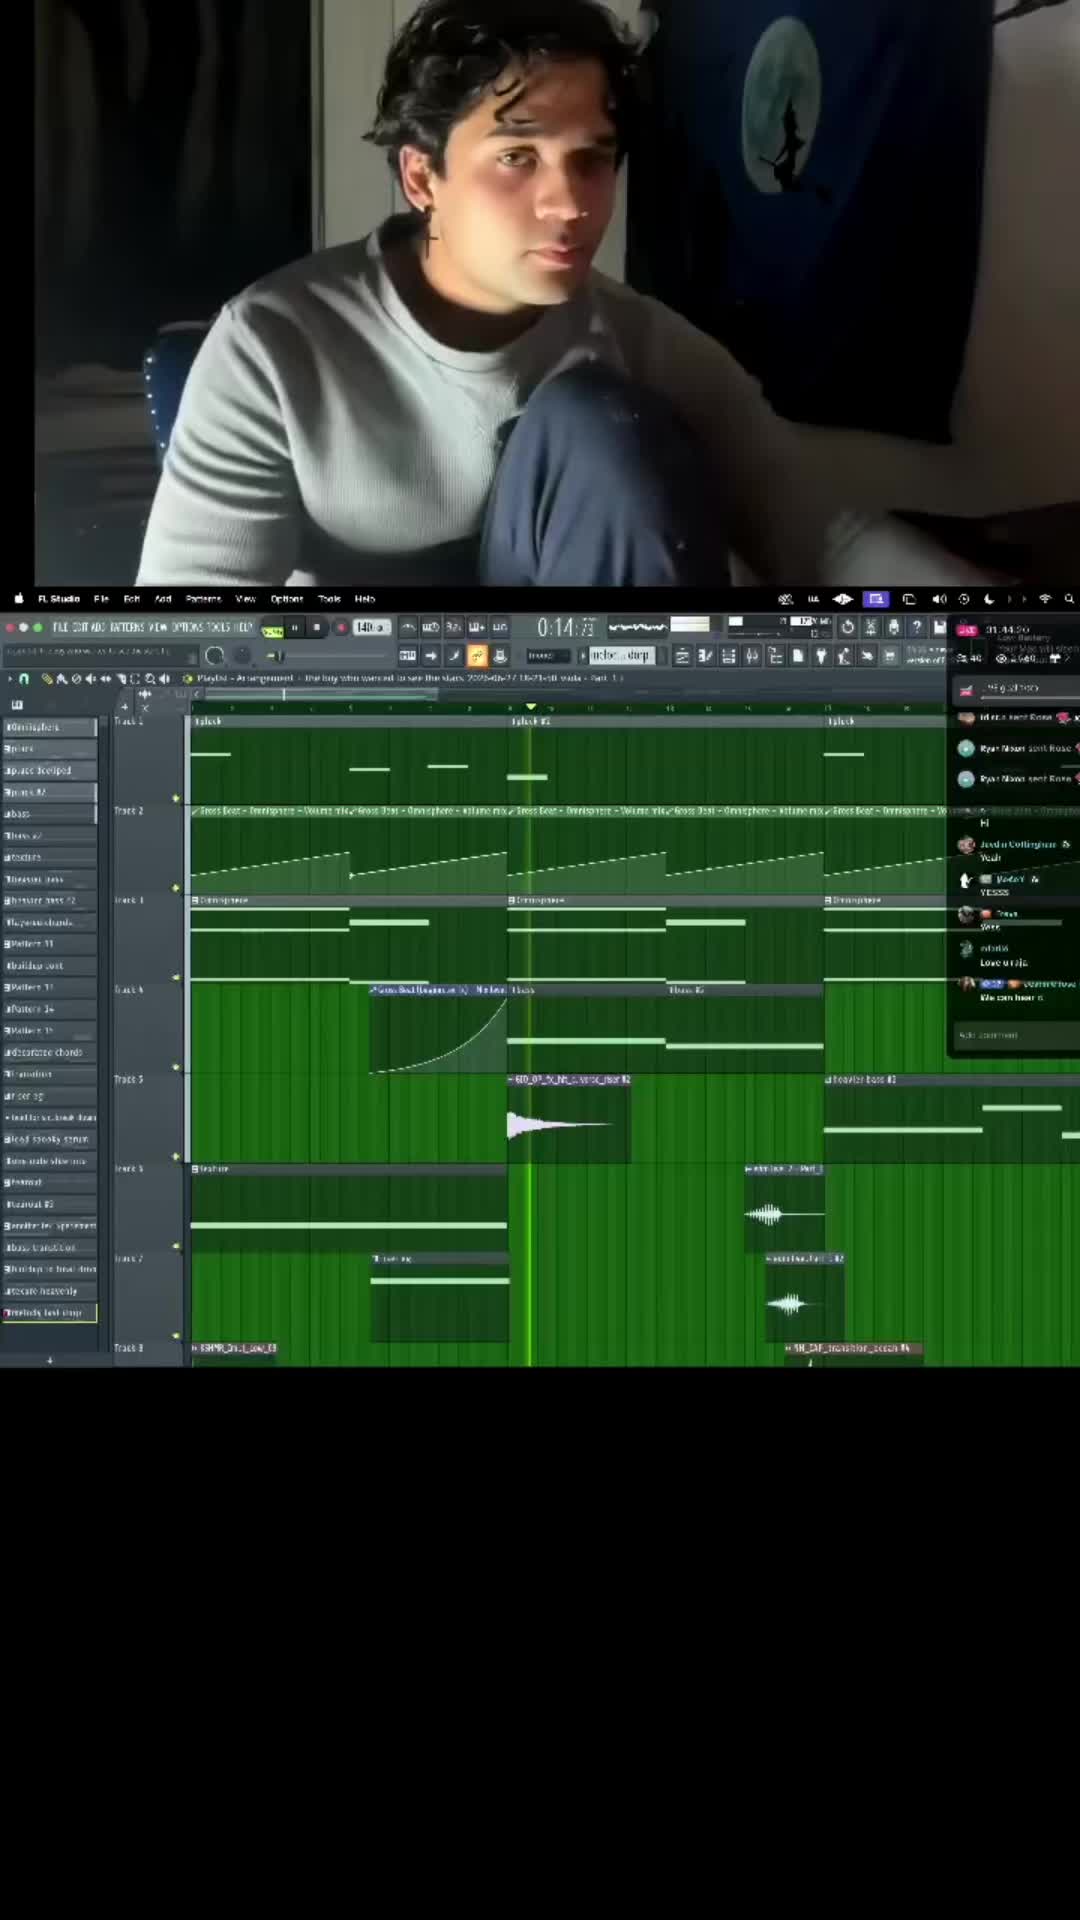Pause playback with the pause button
Image resolution: width=1080 pixels, height=1920 pixels.
coord(294,627)
